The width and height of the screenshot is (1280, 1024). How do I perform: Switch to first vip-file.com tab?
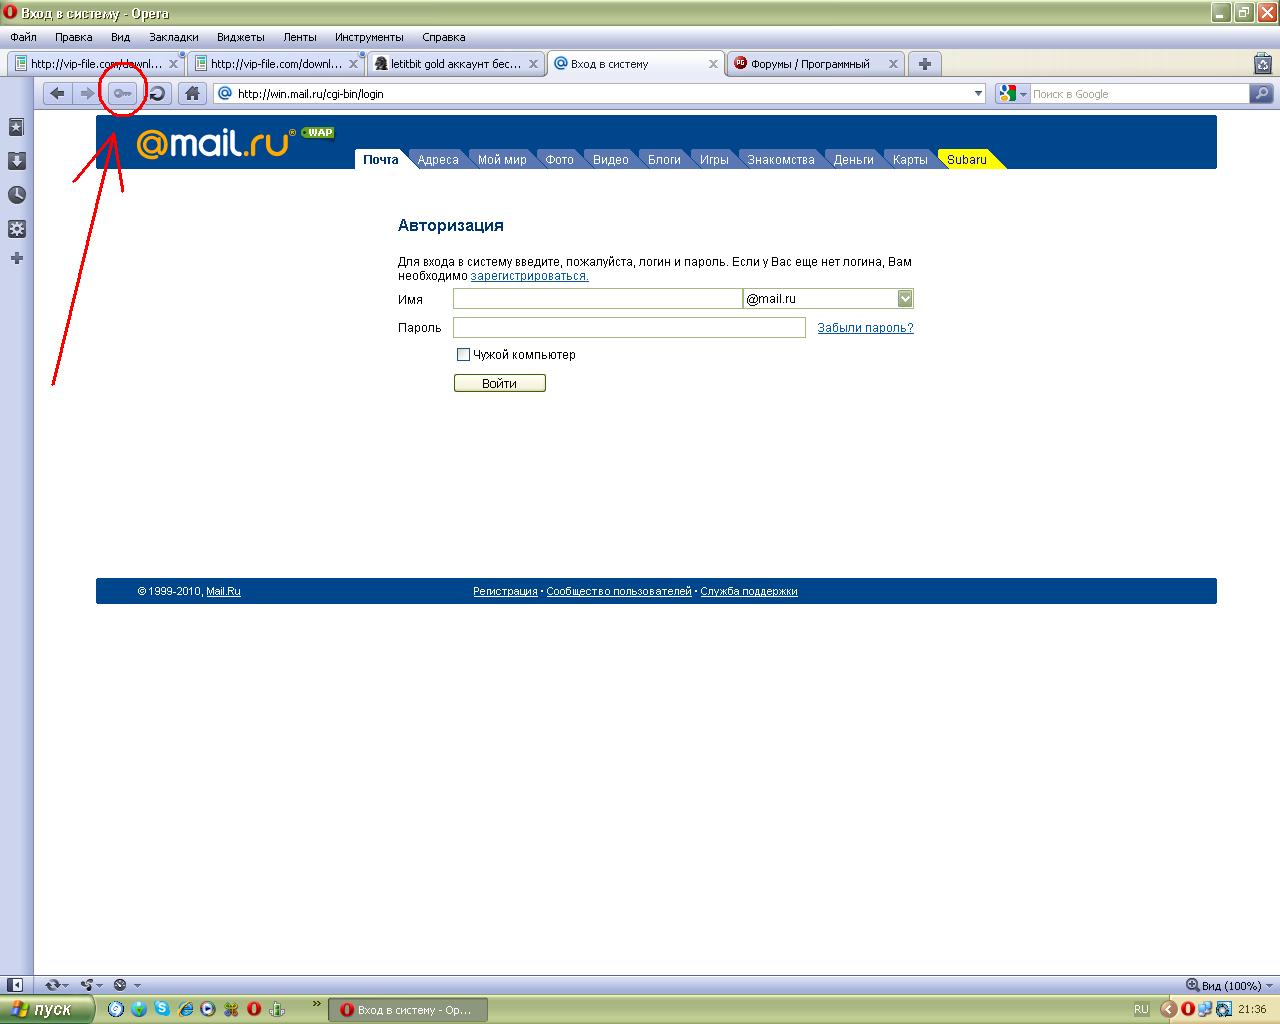pos(96,63)
